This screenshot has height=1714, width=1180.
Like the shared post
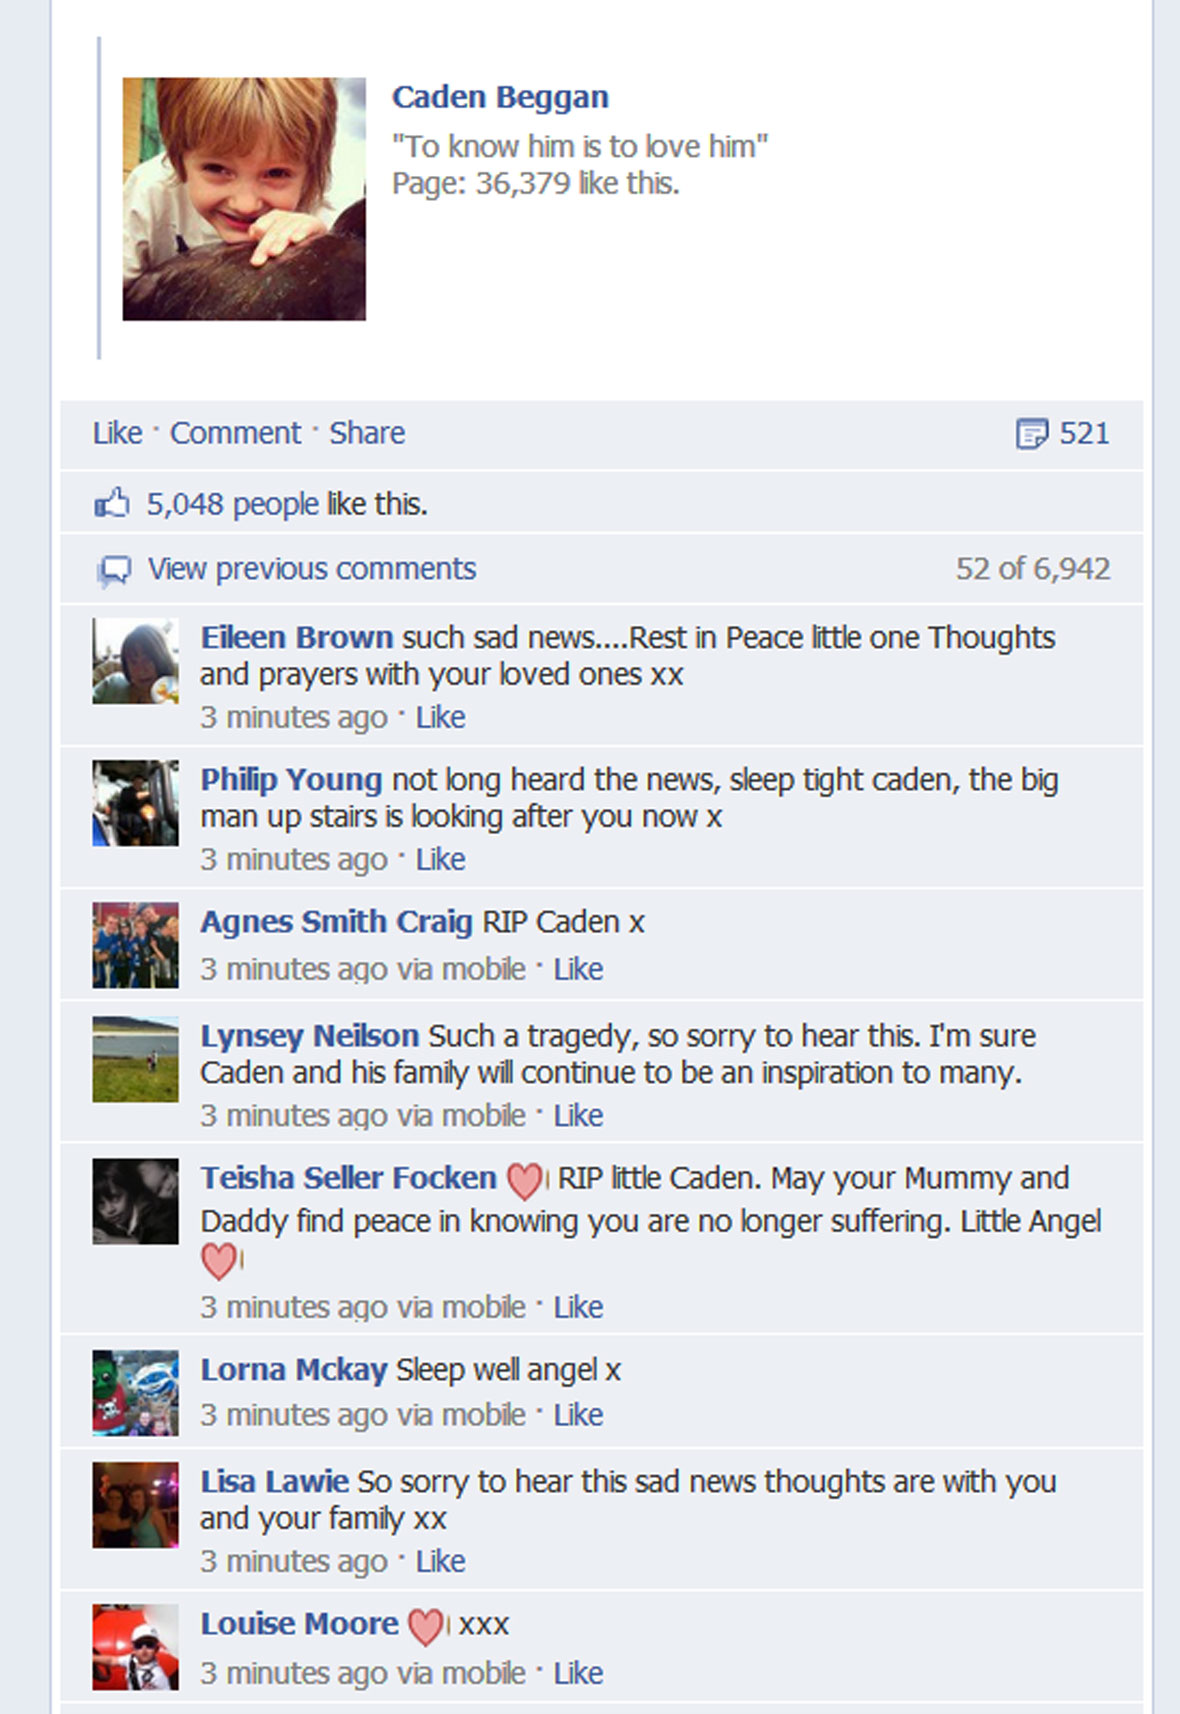[118, 433]
